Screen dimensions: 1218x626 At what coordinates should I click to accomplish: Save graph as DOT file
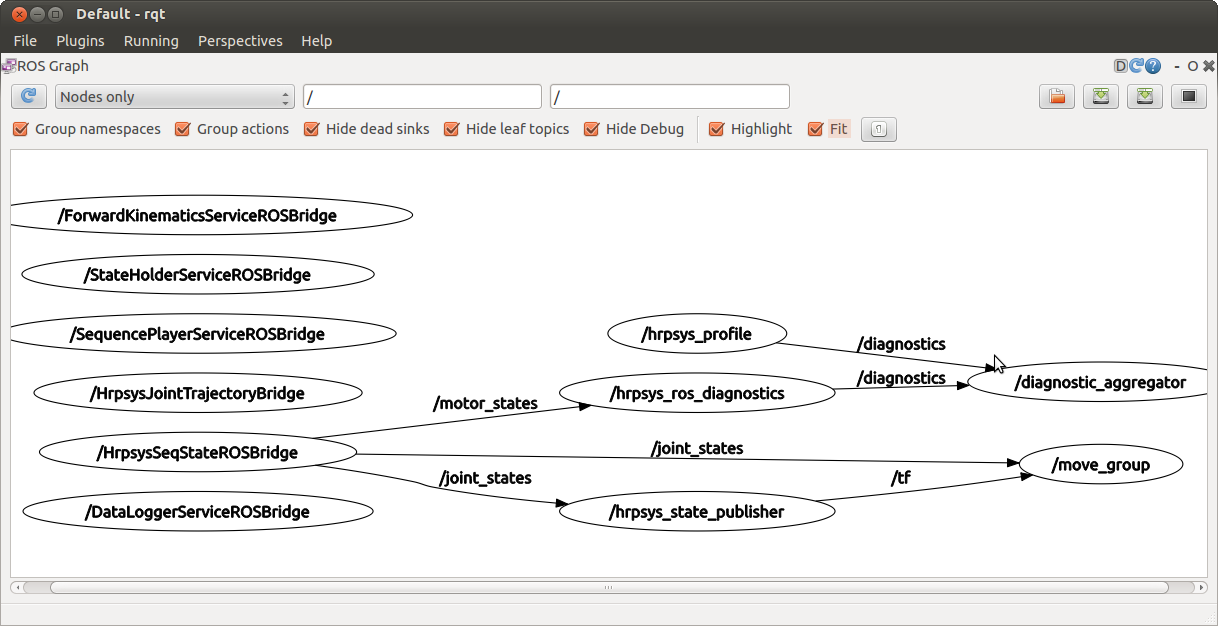(1100, 97)
